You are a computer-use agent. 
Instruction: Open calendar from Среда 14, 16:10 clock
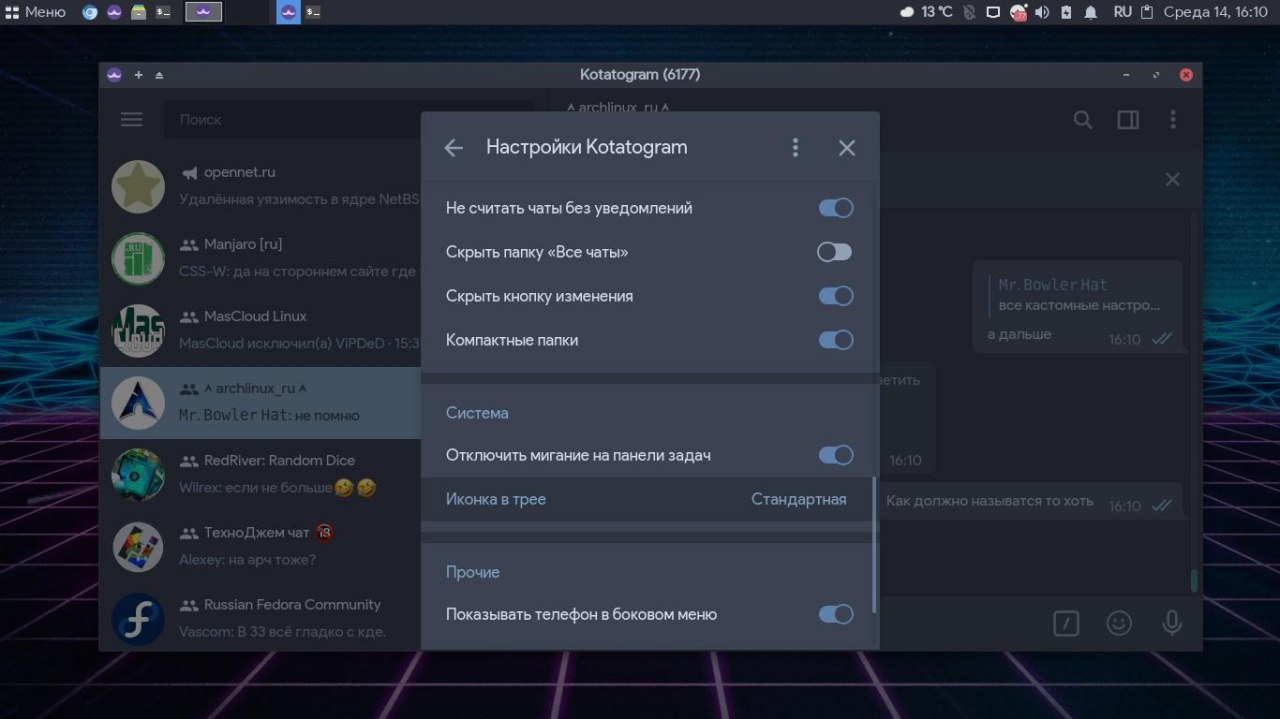click(1215, 12)
